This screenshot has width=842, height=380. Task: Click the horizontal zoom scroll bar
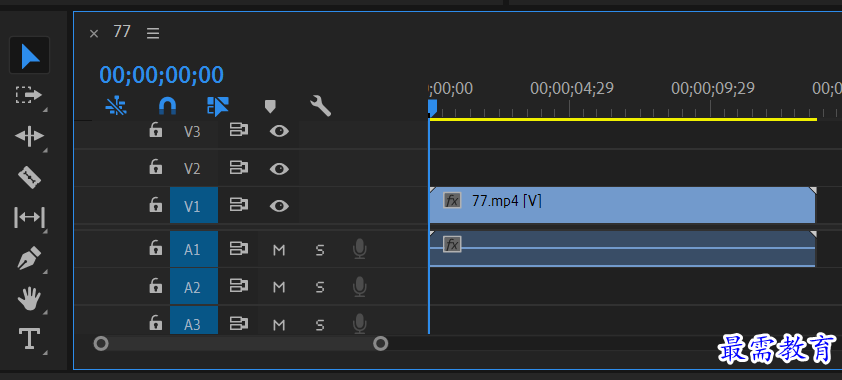coord(241,343)
